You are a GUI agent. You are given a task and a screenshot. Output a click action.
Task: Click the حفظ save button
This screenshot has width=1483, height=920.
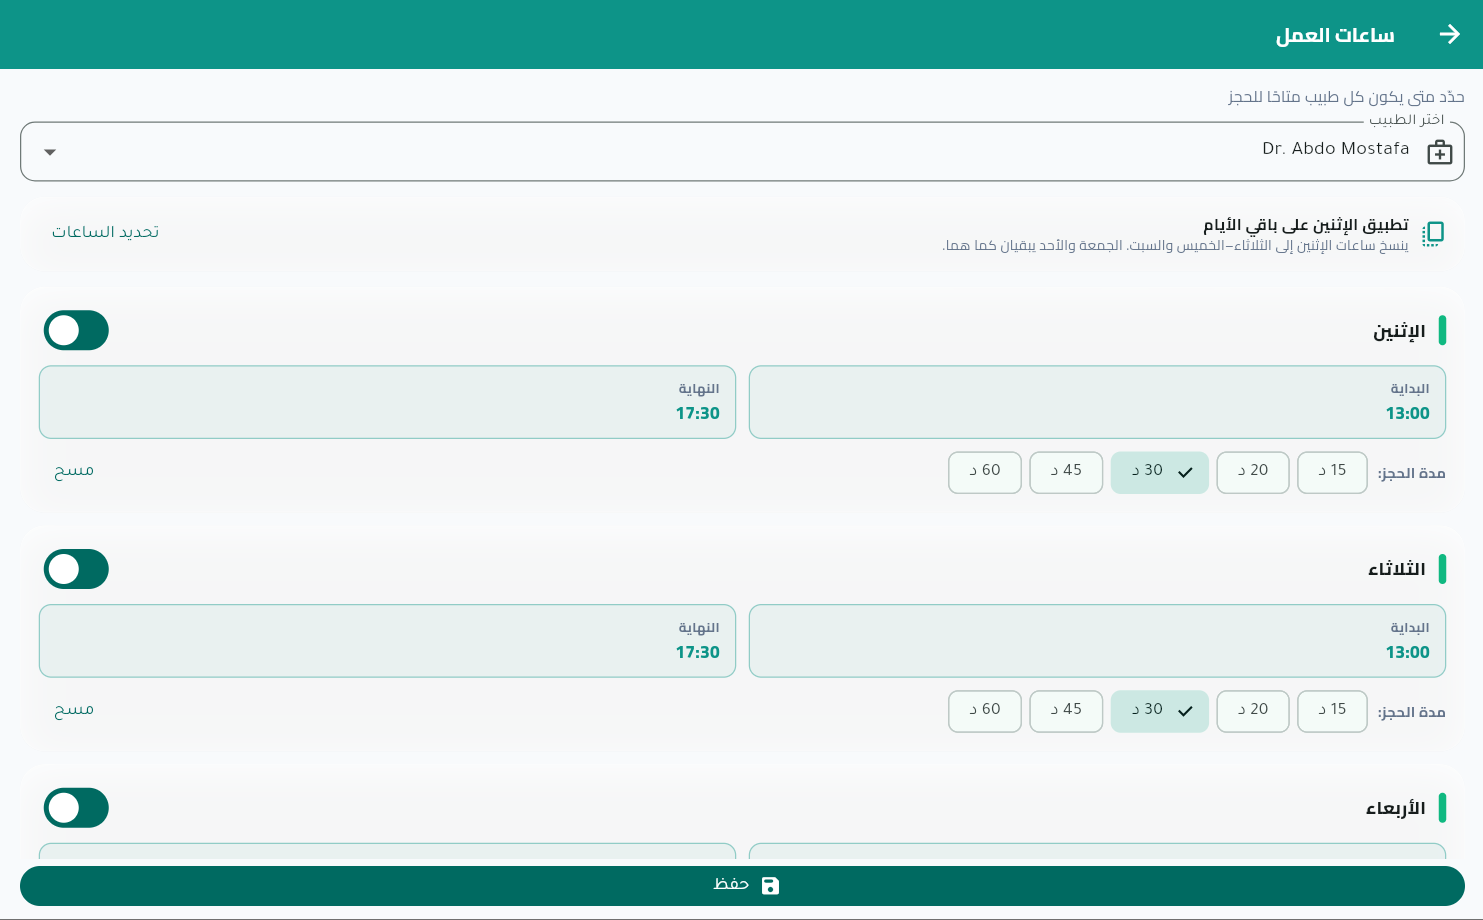point(742,886)
